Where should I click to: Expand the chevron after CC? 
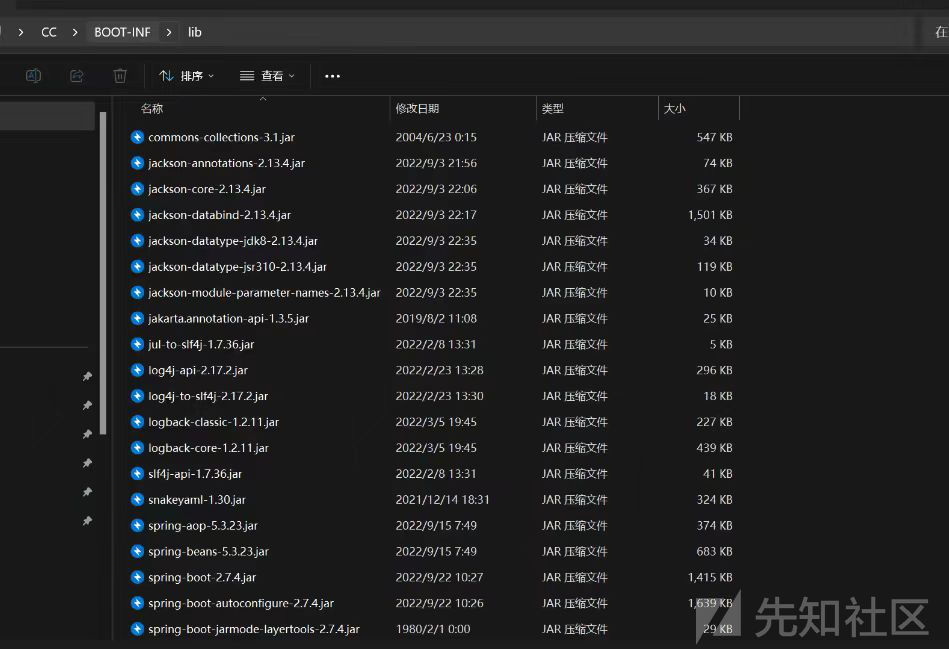click(75, 32)
